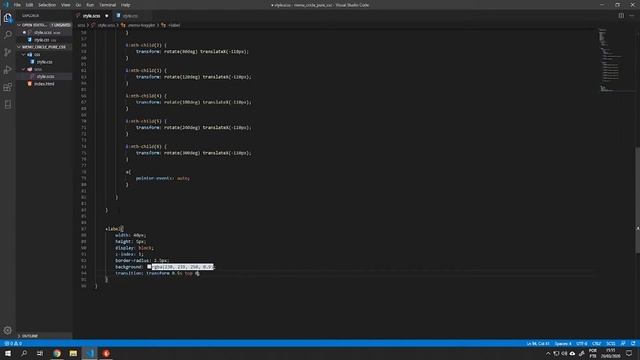
Task: Open the Run and Debug view
Action: [x=8, y=70]
